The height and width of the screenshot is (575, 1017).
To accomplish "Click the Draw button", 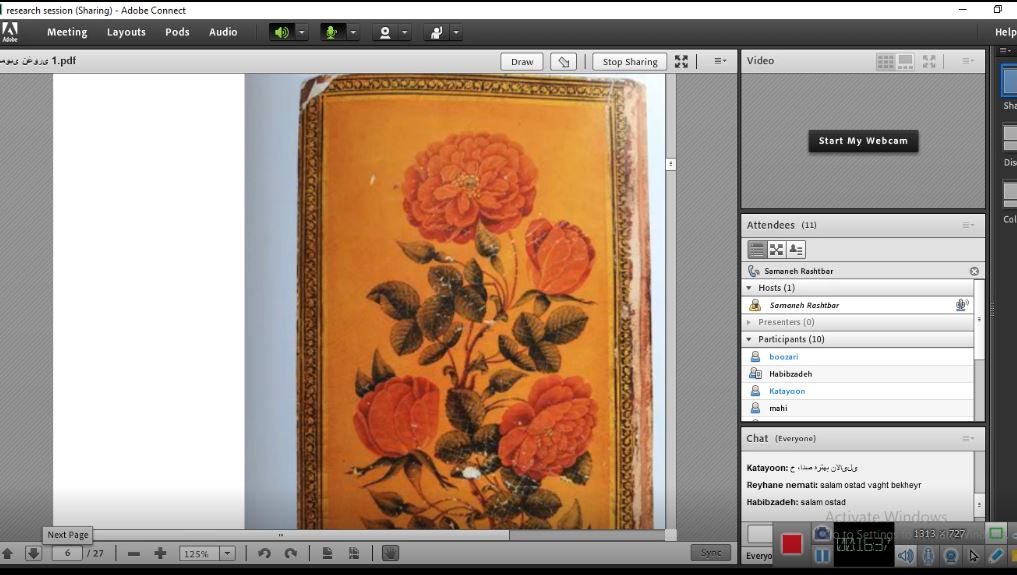I will pos(522,62).
